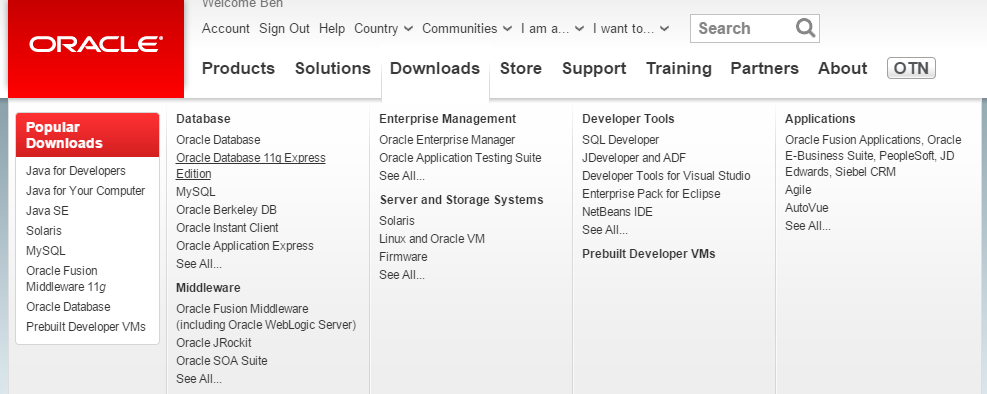Click the search magnifier icon

click(805, 28)
